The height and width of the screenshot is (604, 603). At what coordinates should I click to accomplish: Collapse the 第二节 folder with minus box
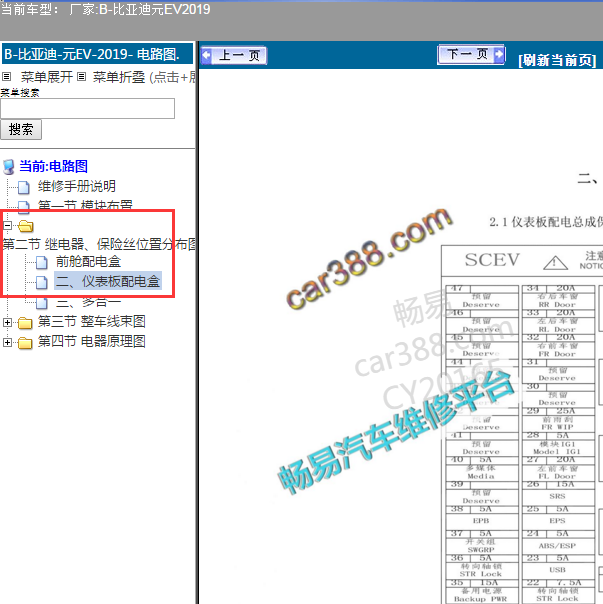[7, 225]
